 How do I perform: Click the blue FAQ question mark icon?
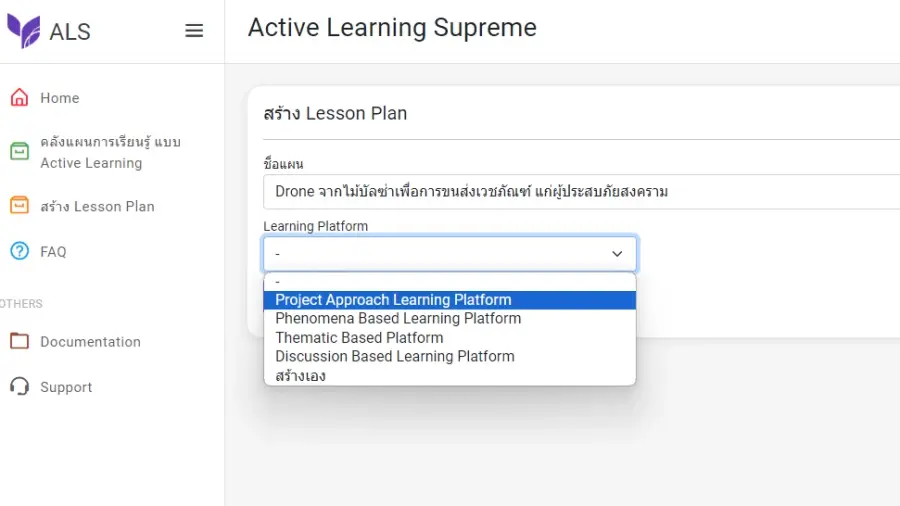point(19,251)
